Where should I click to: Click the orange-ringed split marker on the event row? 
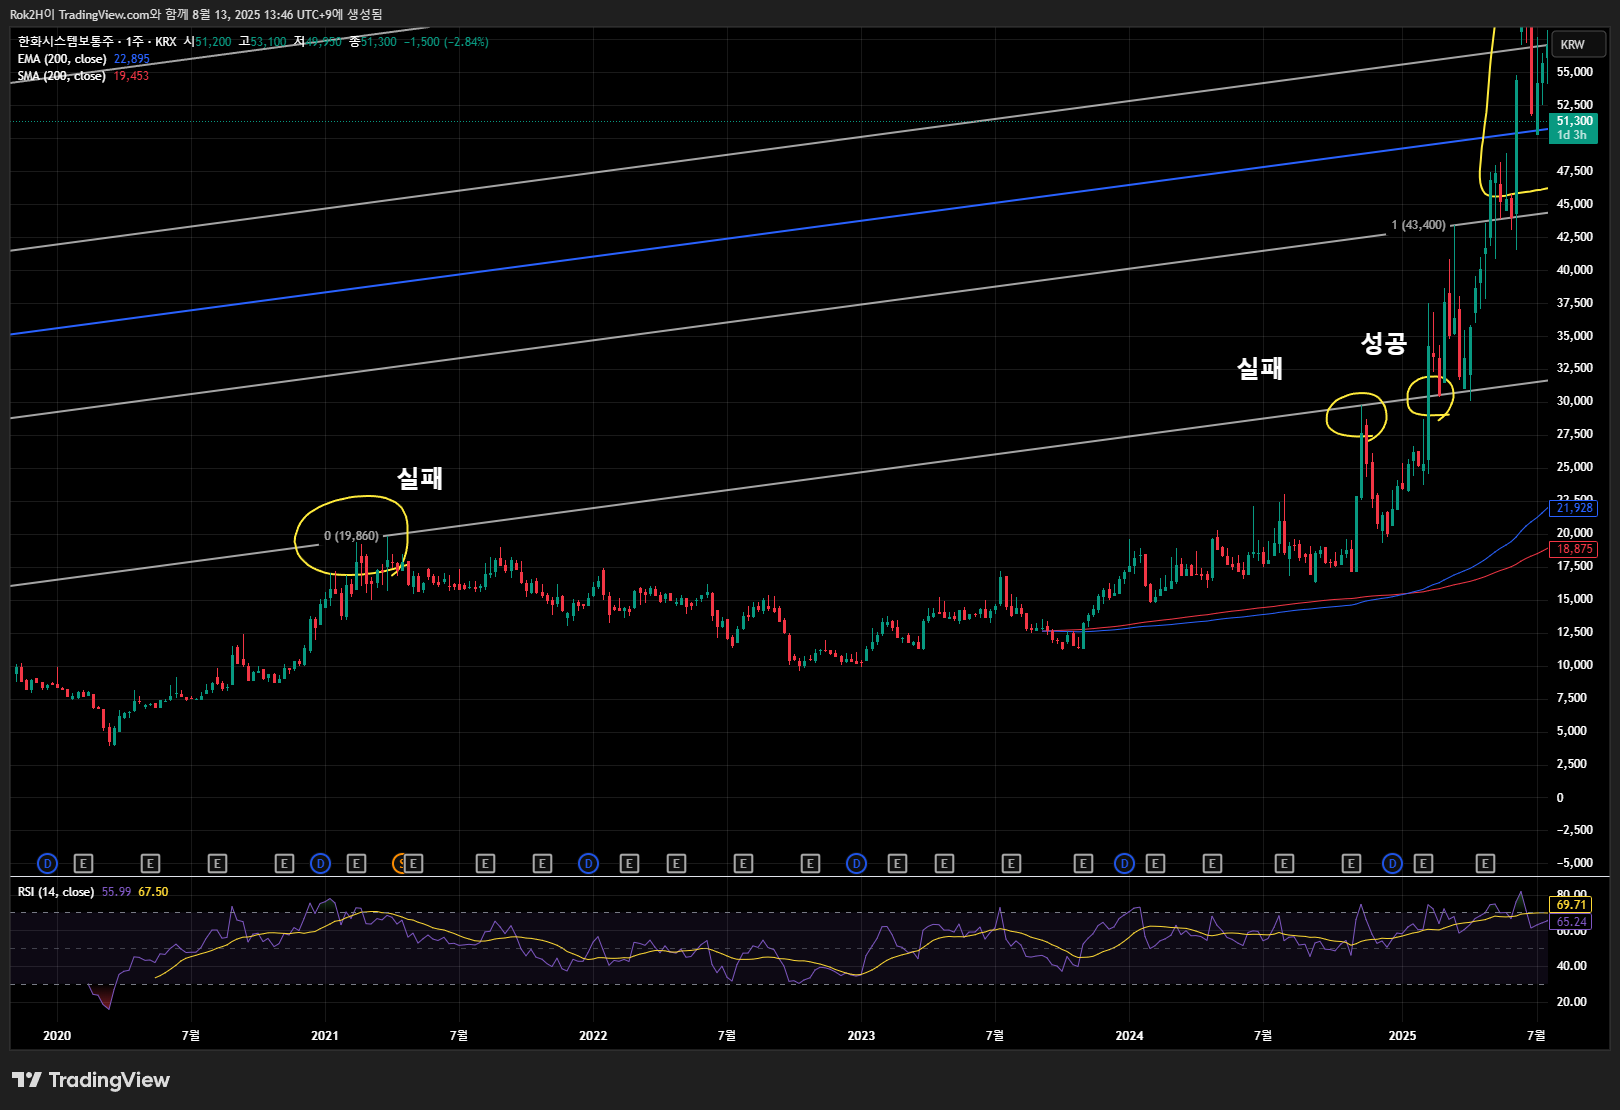pos(400,863)
